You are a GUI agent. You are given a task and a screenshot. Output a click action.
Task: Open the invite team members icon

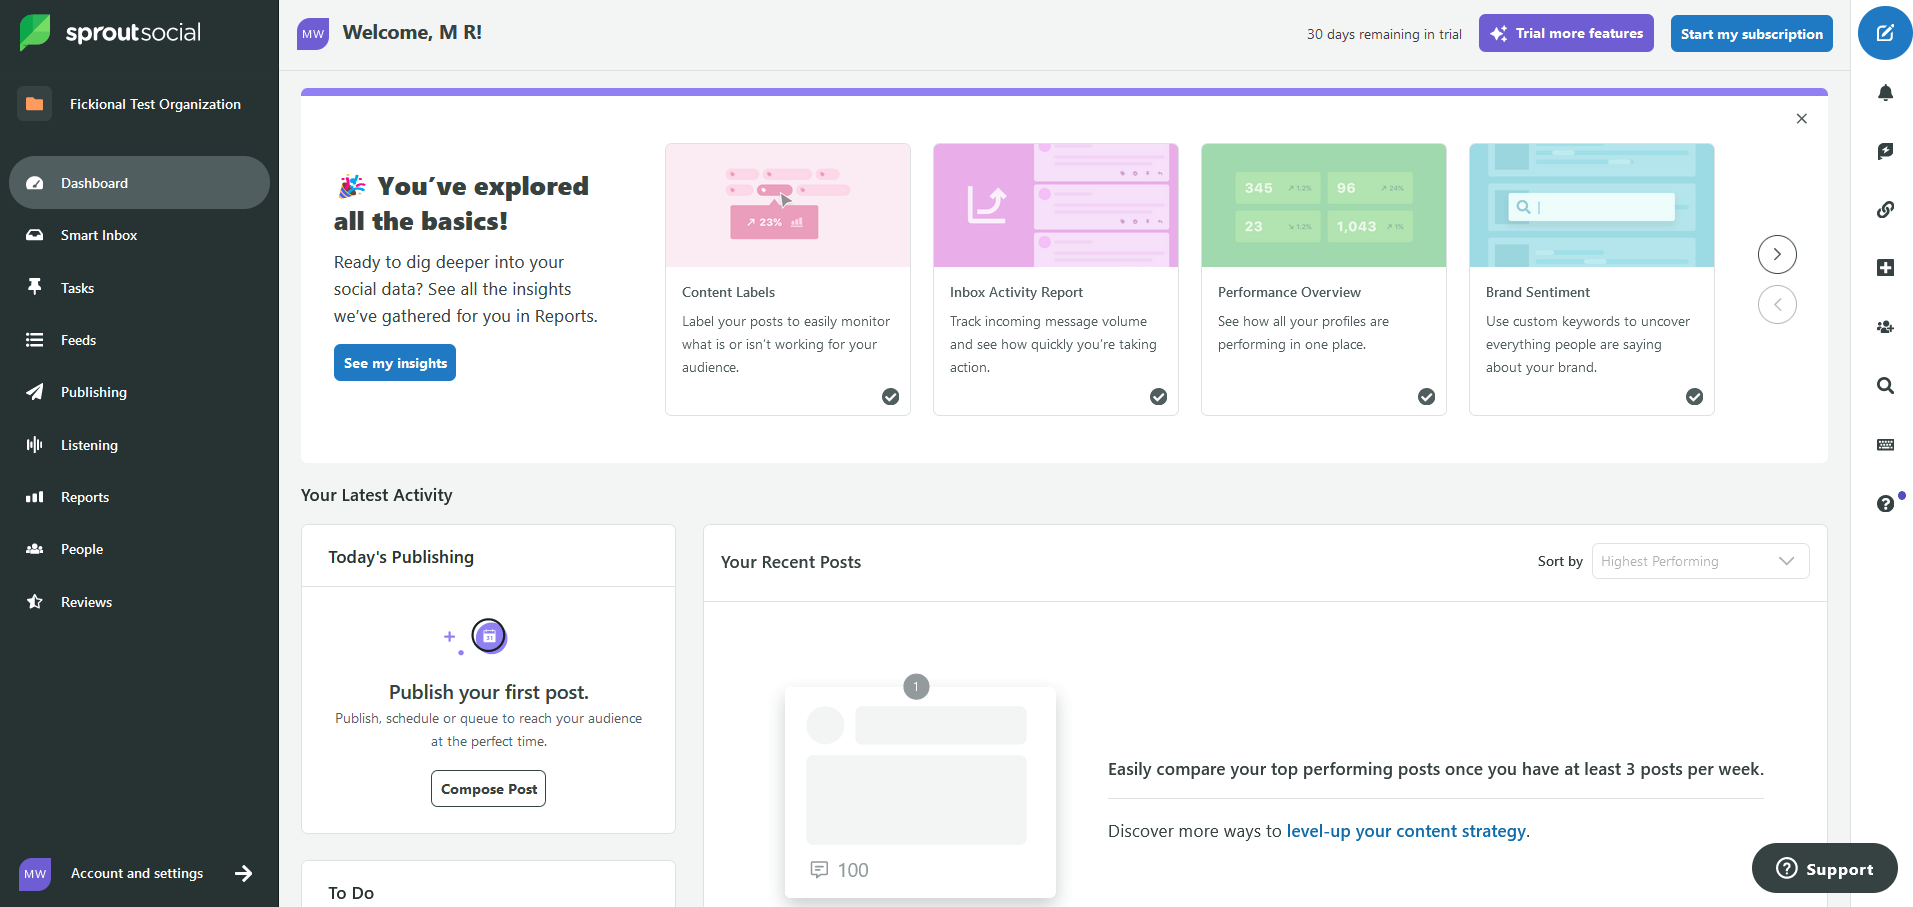point(1884,327)
